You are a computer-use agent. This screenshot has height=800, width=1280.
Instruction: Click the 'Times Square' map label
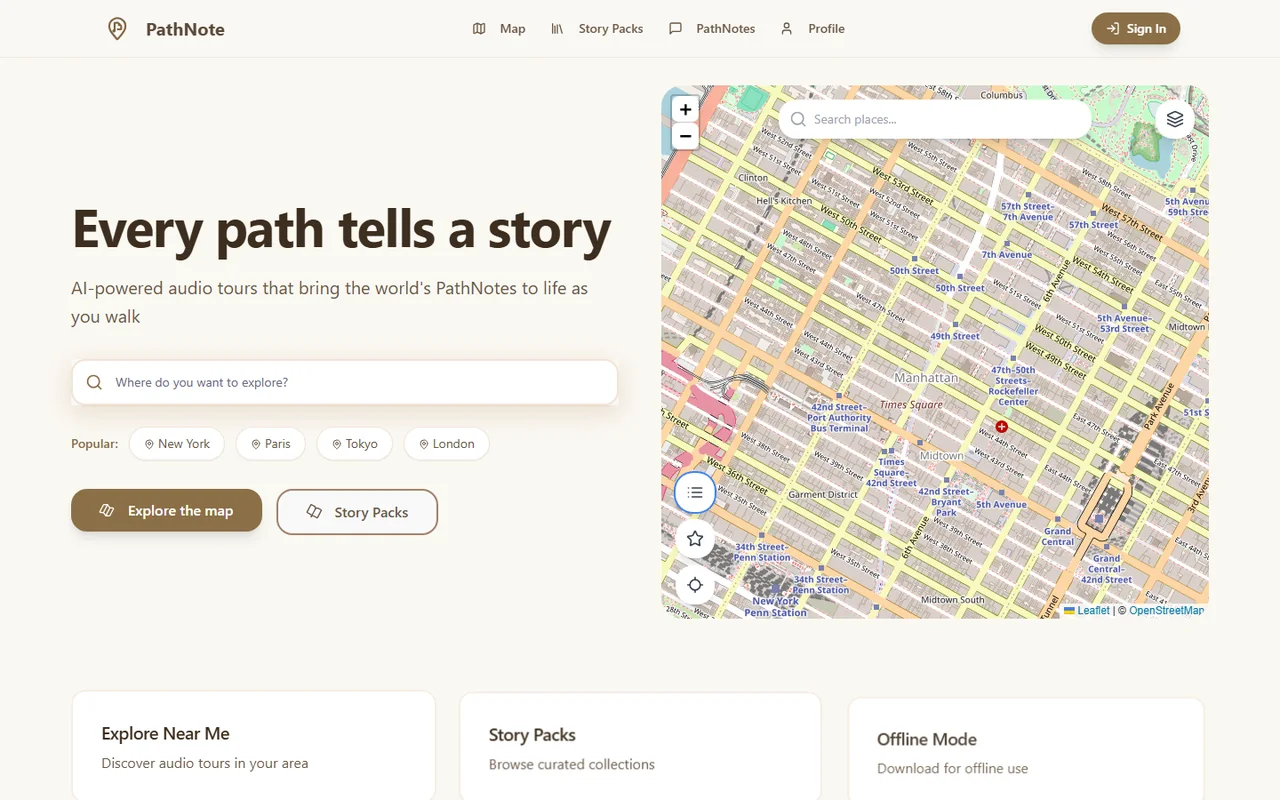coord(911,405)
